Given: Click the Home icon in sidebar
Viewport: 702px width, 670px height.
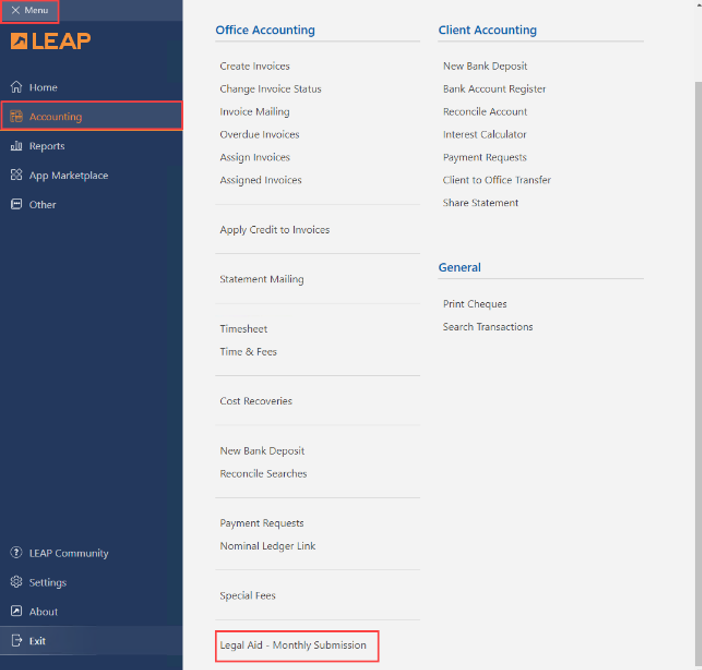Looking at the screenshot, I should 16,87.
